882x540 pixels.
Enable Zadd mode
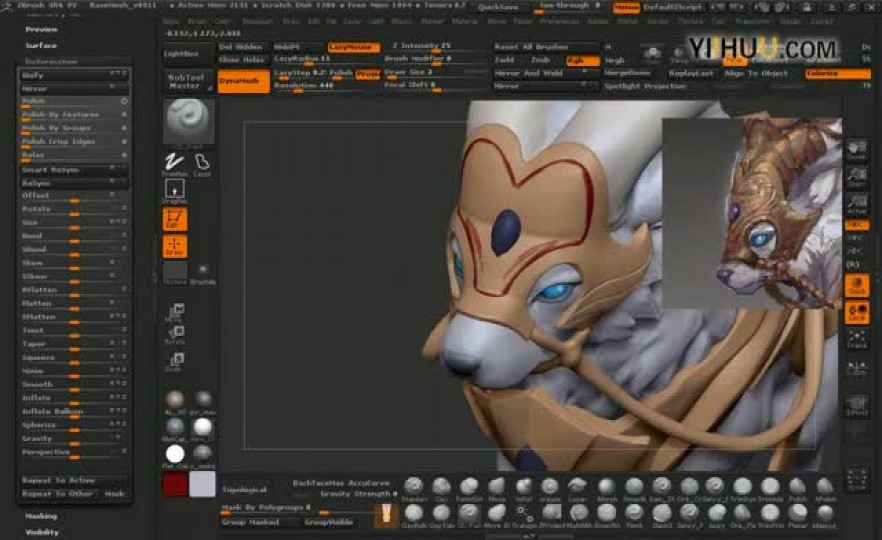(x=505, y=60)
